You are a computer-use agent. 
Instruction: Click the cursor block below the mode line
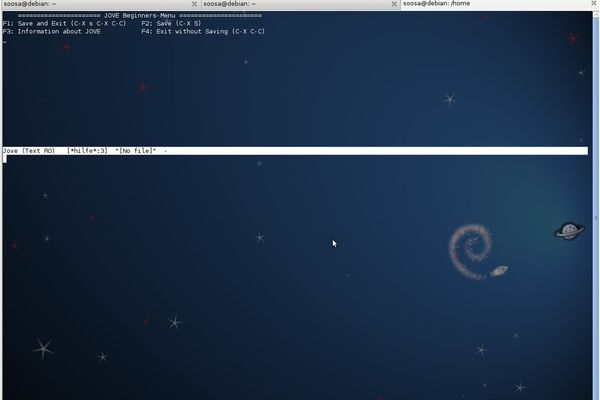pos(5,159)
